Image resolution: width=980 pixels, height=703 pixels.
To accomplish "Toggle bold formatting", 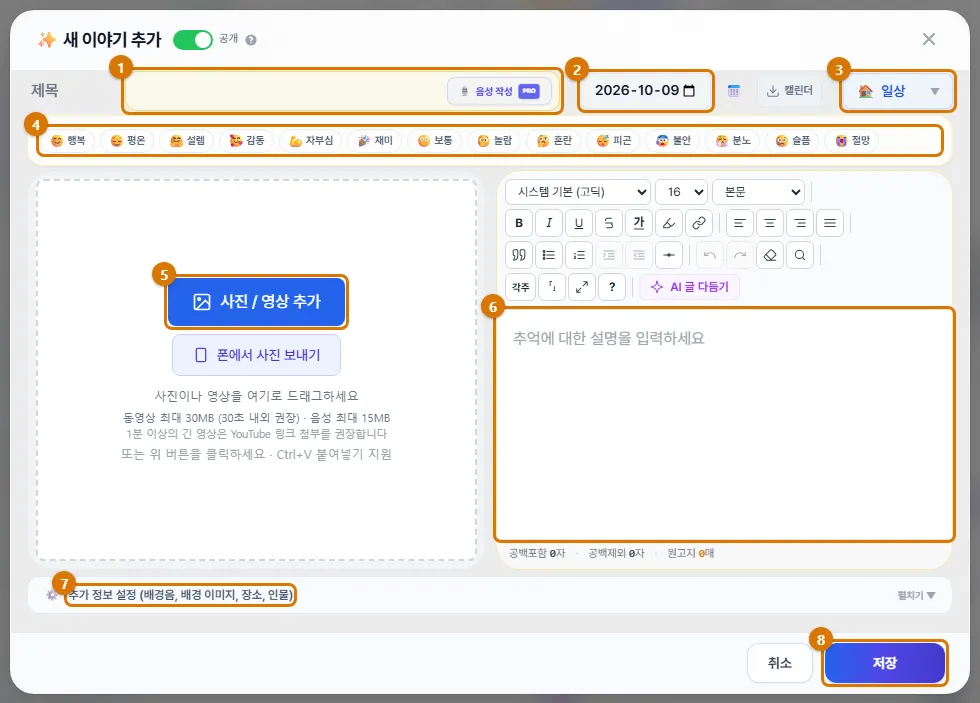I will pyautogui.click(x=519, y=223).
